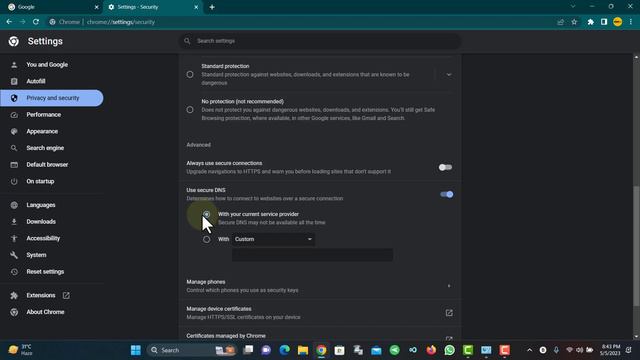Expand Manage phones arrow
The width and height of the screenshot is (640, 360).
[449, 286]
